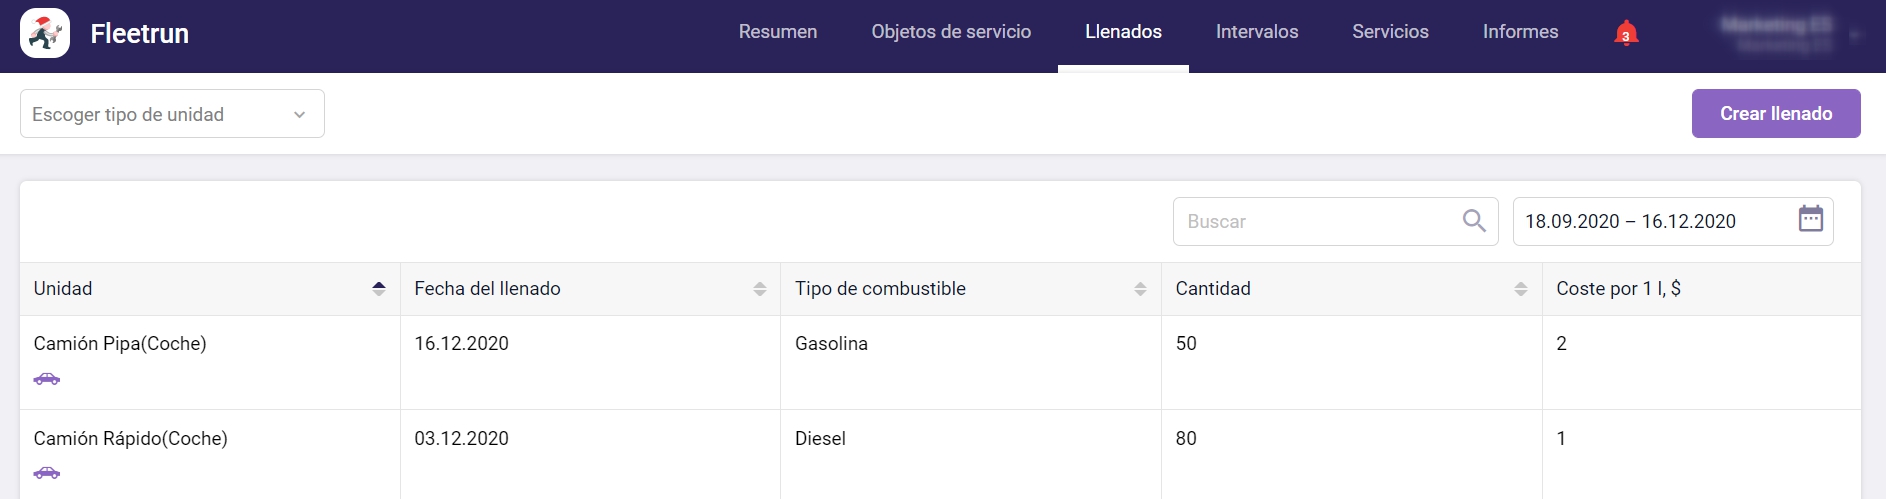The width and height of the screenshot is (1886, 499).
Task: Select the Llenados tab
Action: pyautogui.click(x=1123, y=32)
